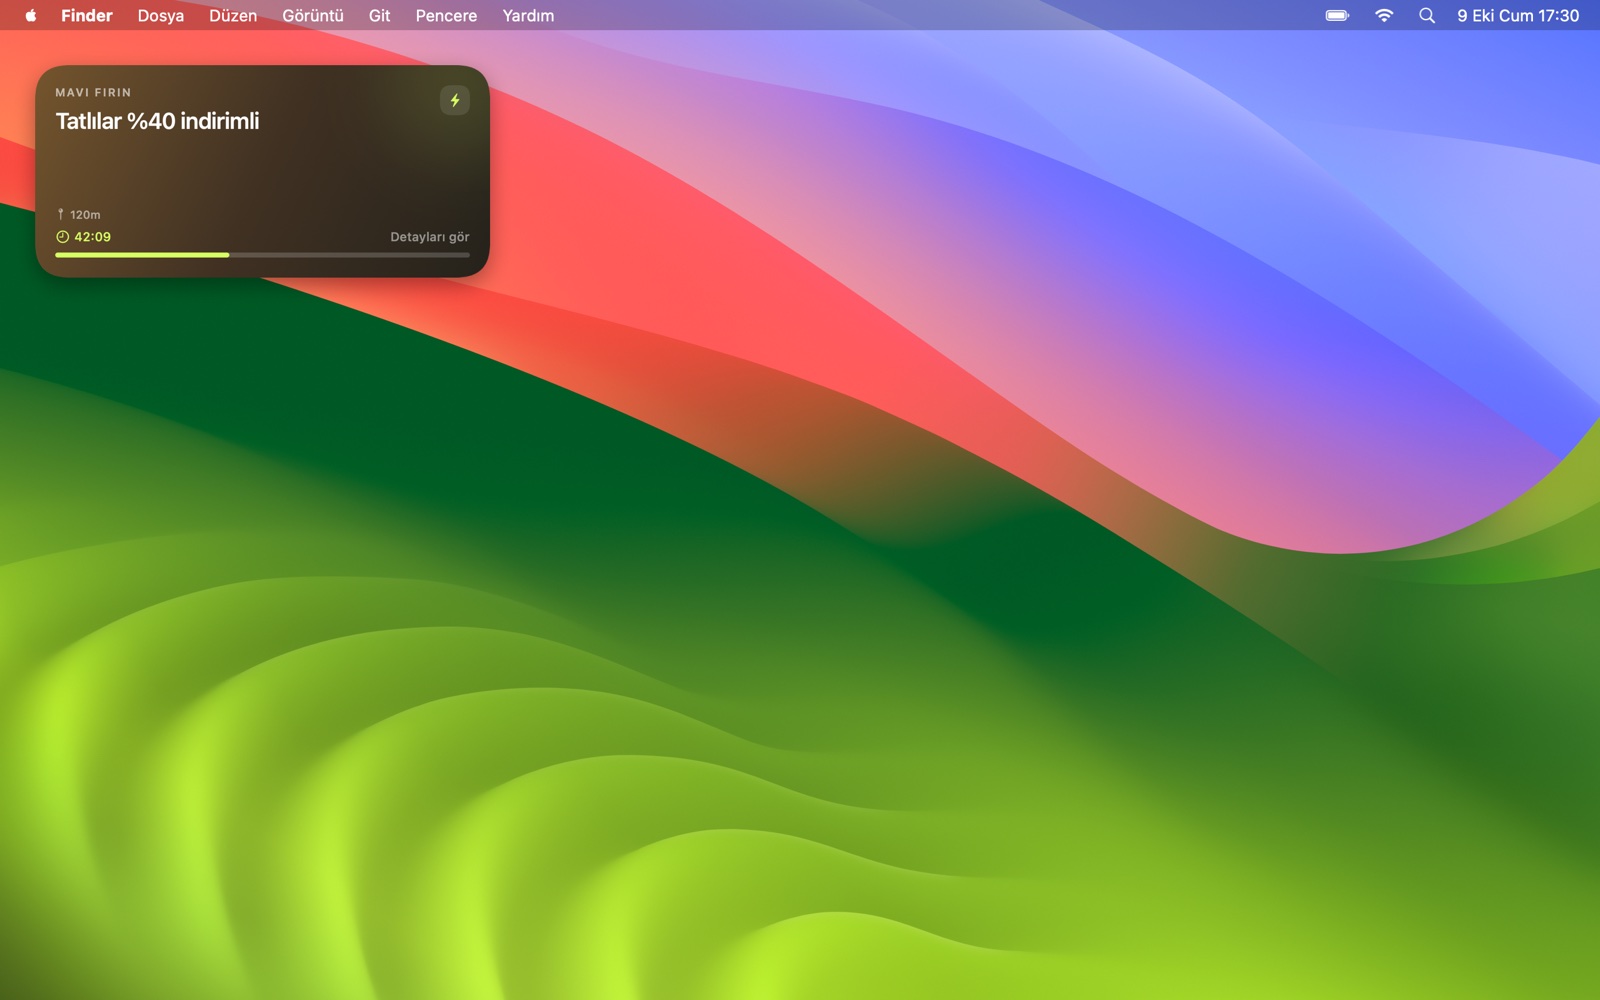Click the countdown progress bar in widget

pos(262,255)
